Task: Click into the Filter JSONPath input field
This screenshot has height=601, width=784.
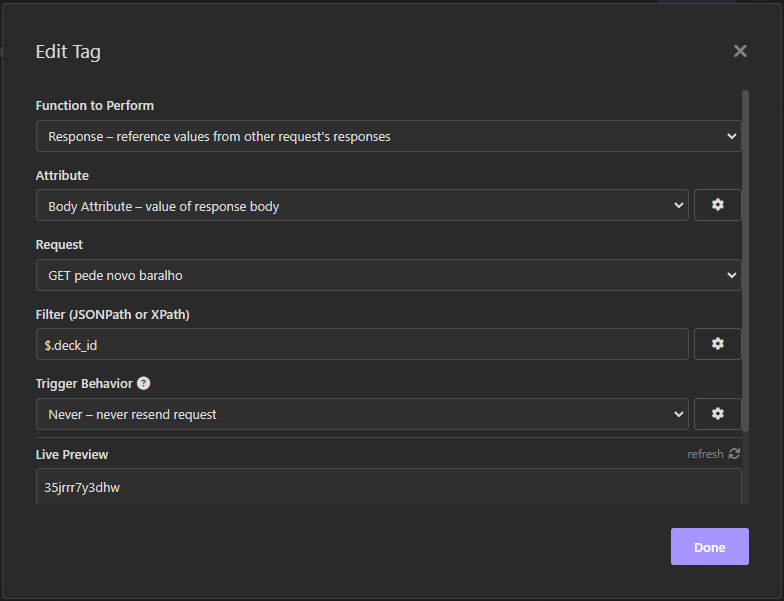Action: [362, 344]
